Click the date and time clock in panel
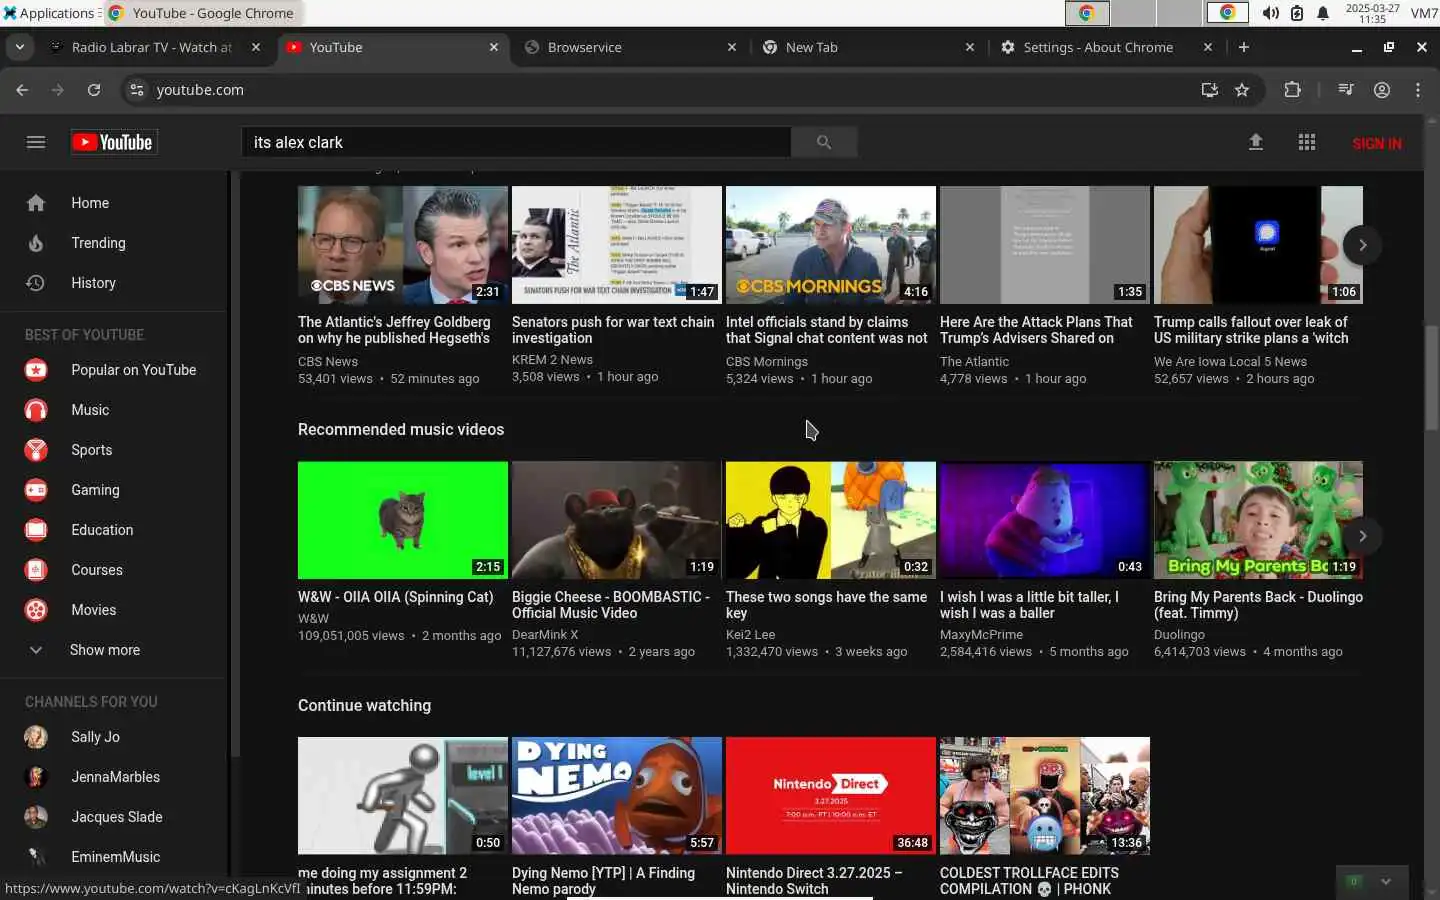This screenshot has height=900, width=1440. [1373, 13]
